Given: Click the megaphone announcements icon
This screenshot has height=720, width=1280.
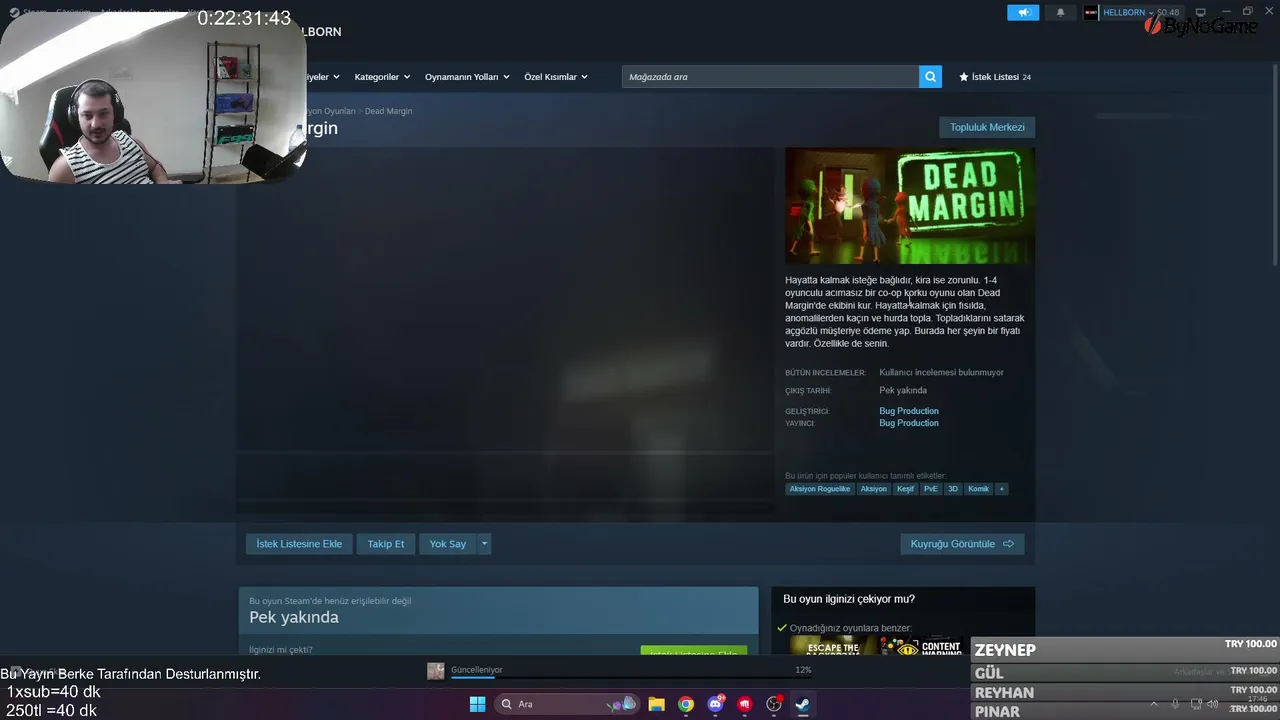Looking at the screenshot, I should pos(1023,12).
